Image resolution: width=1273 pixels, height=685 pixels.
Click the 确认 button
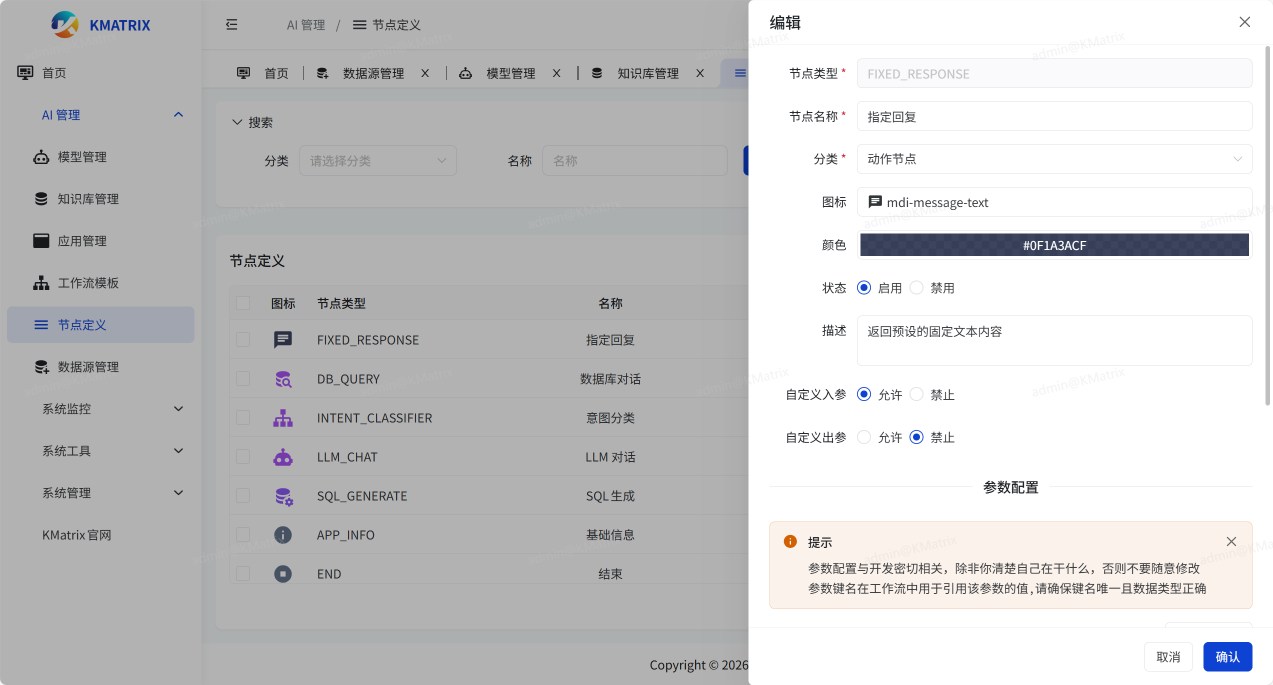tap(1227, 657)
